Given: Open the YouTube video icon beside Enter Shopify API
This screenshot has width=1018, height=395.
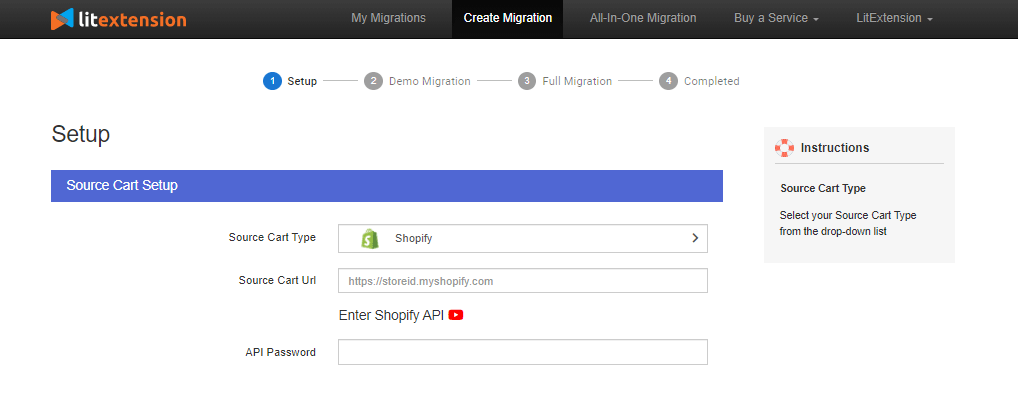Looking at the screenshot, I should pos(456,315).
